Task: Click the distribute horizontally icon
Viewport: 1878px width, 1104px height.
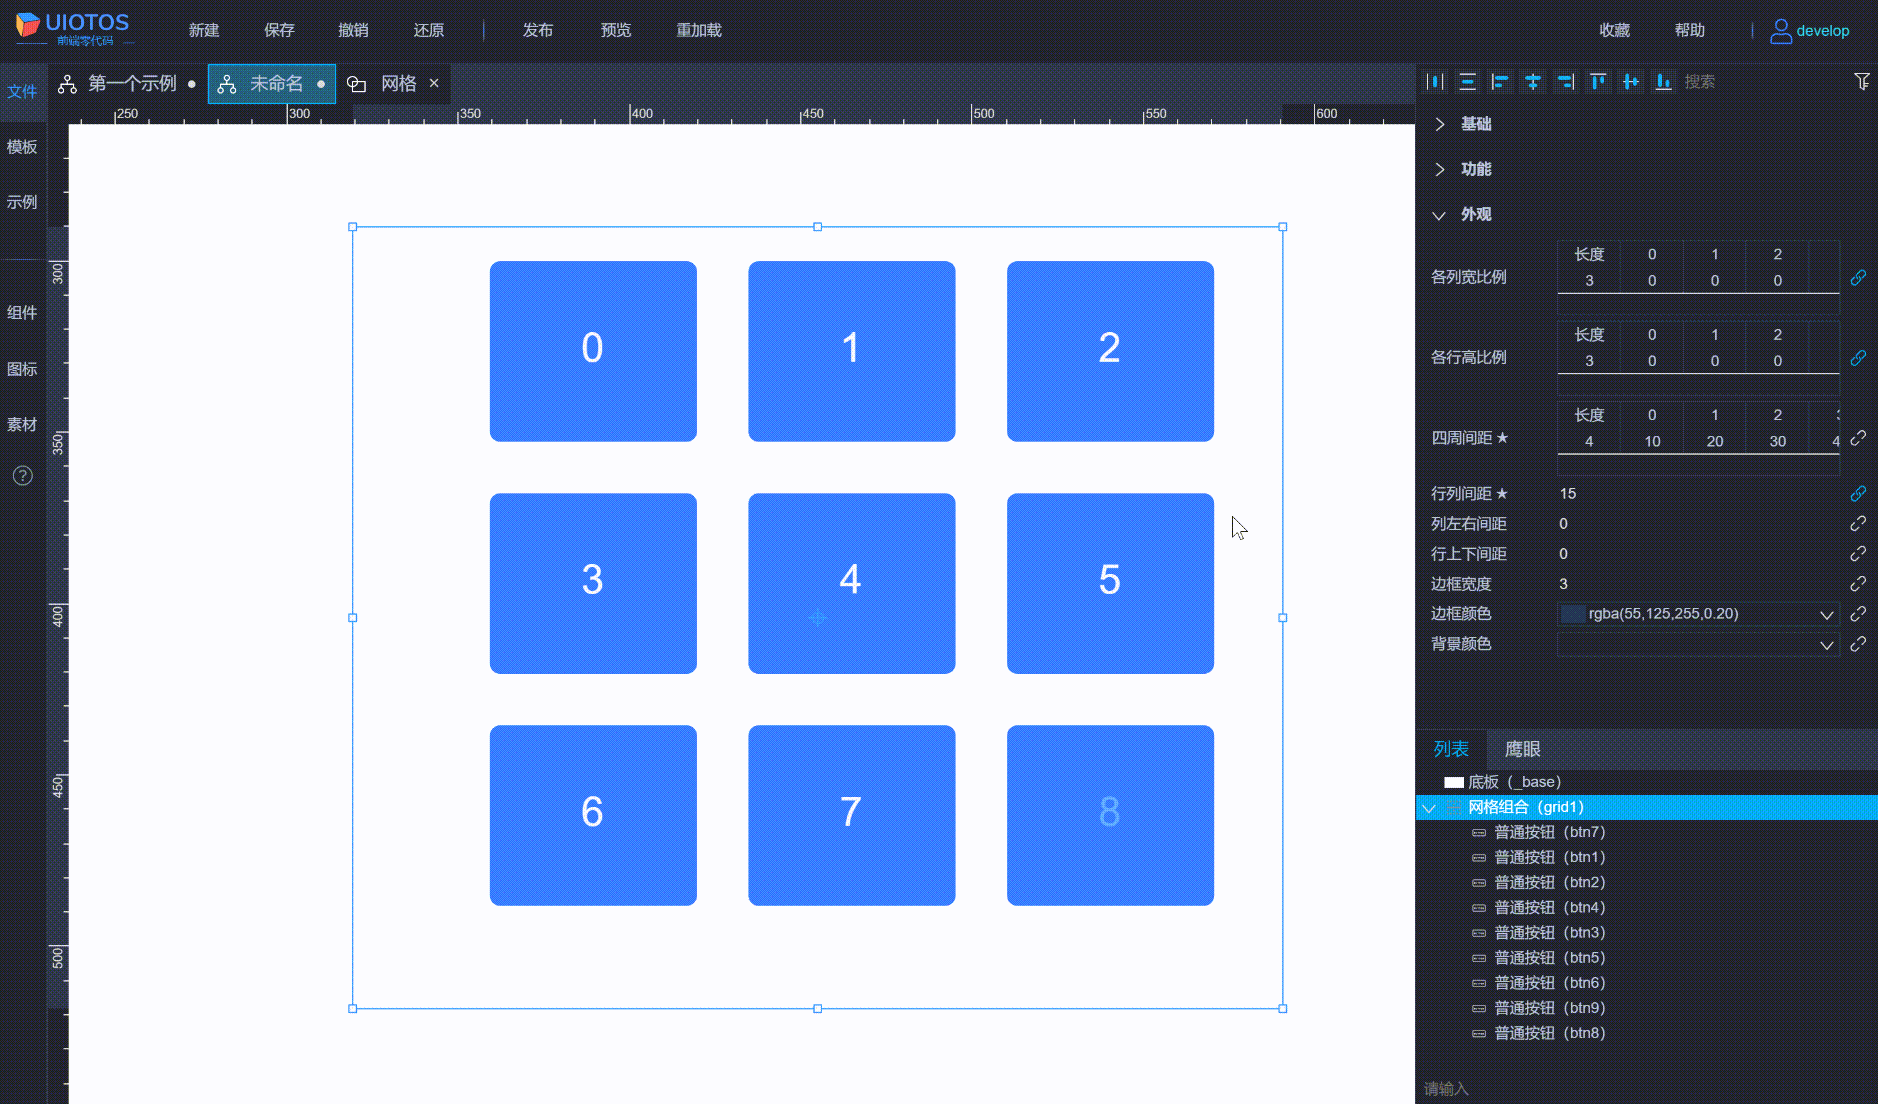Action: point(1435,82)
